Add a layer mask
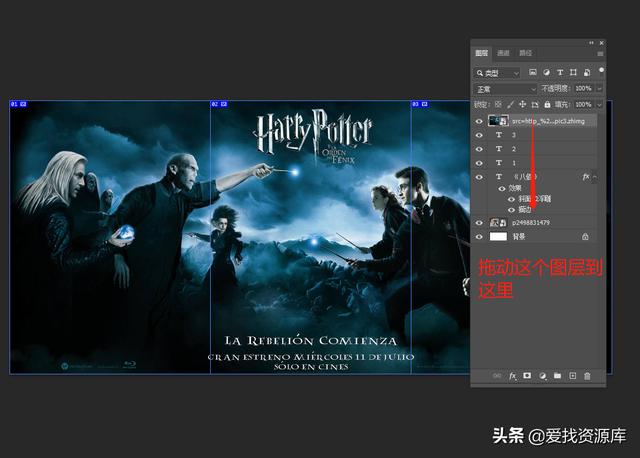Viewport: 640px width, 458px height. [527, 376]
